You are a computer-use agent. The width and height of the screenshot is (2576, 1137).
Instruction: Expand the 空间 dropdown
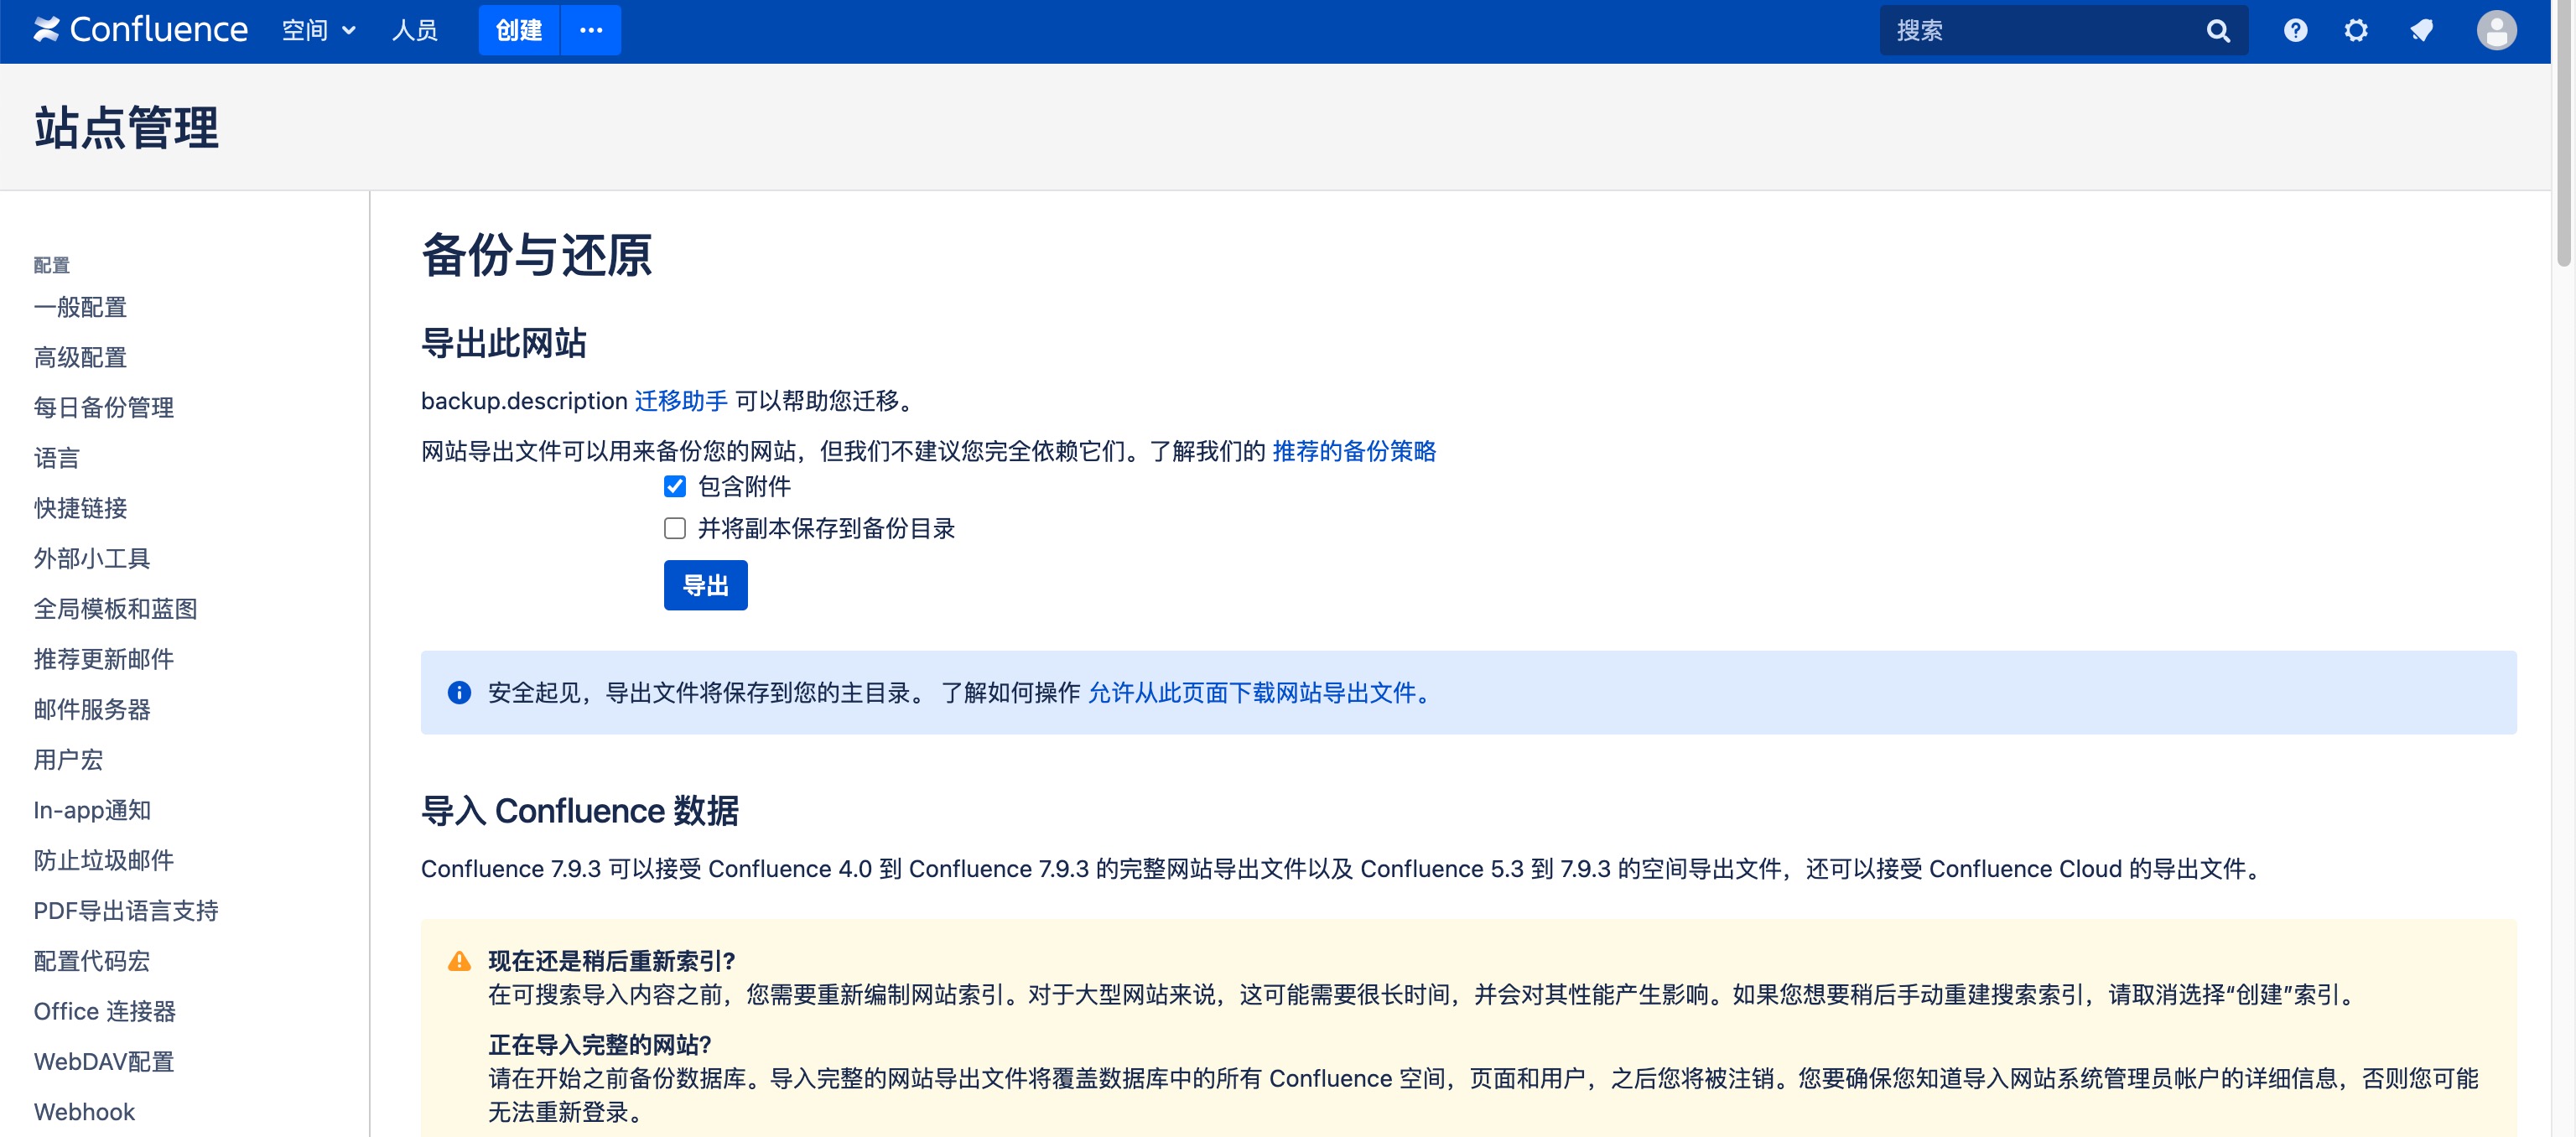tap(318, 30)
